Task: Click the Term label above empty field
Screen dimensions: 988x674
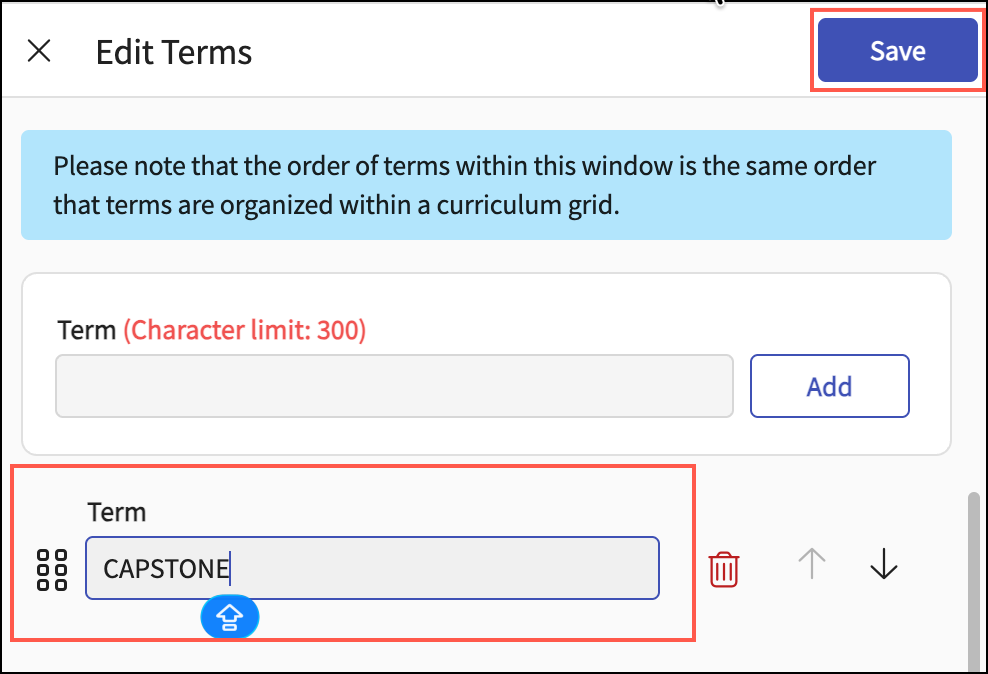Action: click(87, 330)
